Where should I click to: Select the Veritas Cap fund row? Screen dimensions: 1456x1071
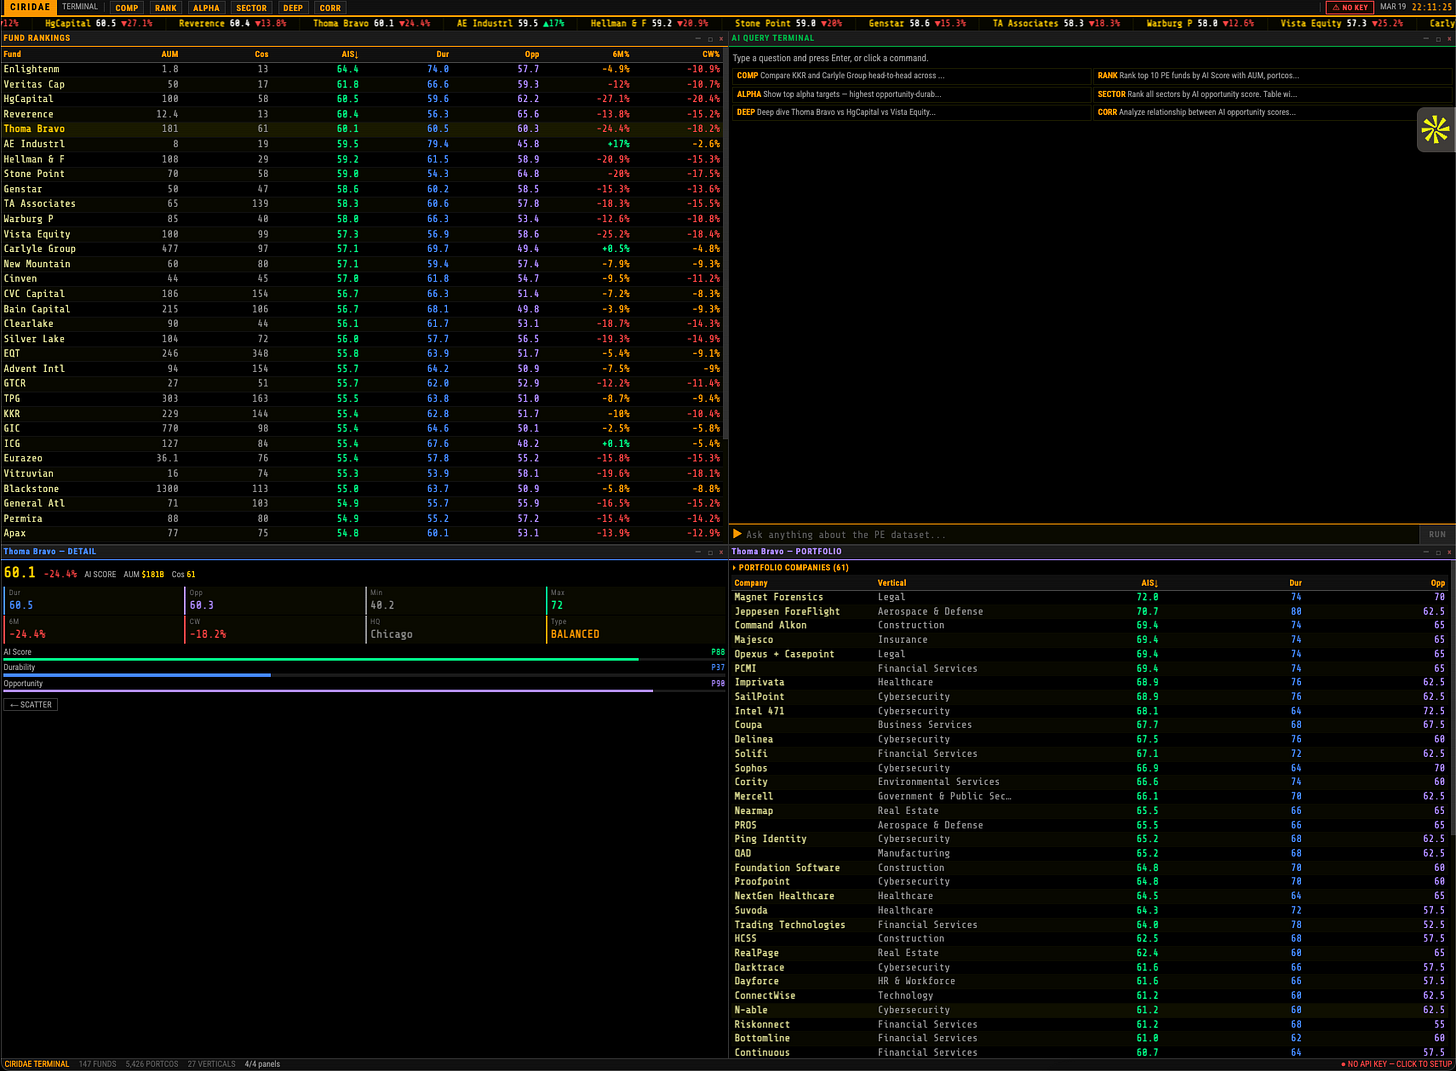362,84
